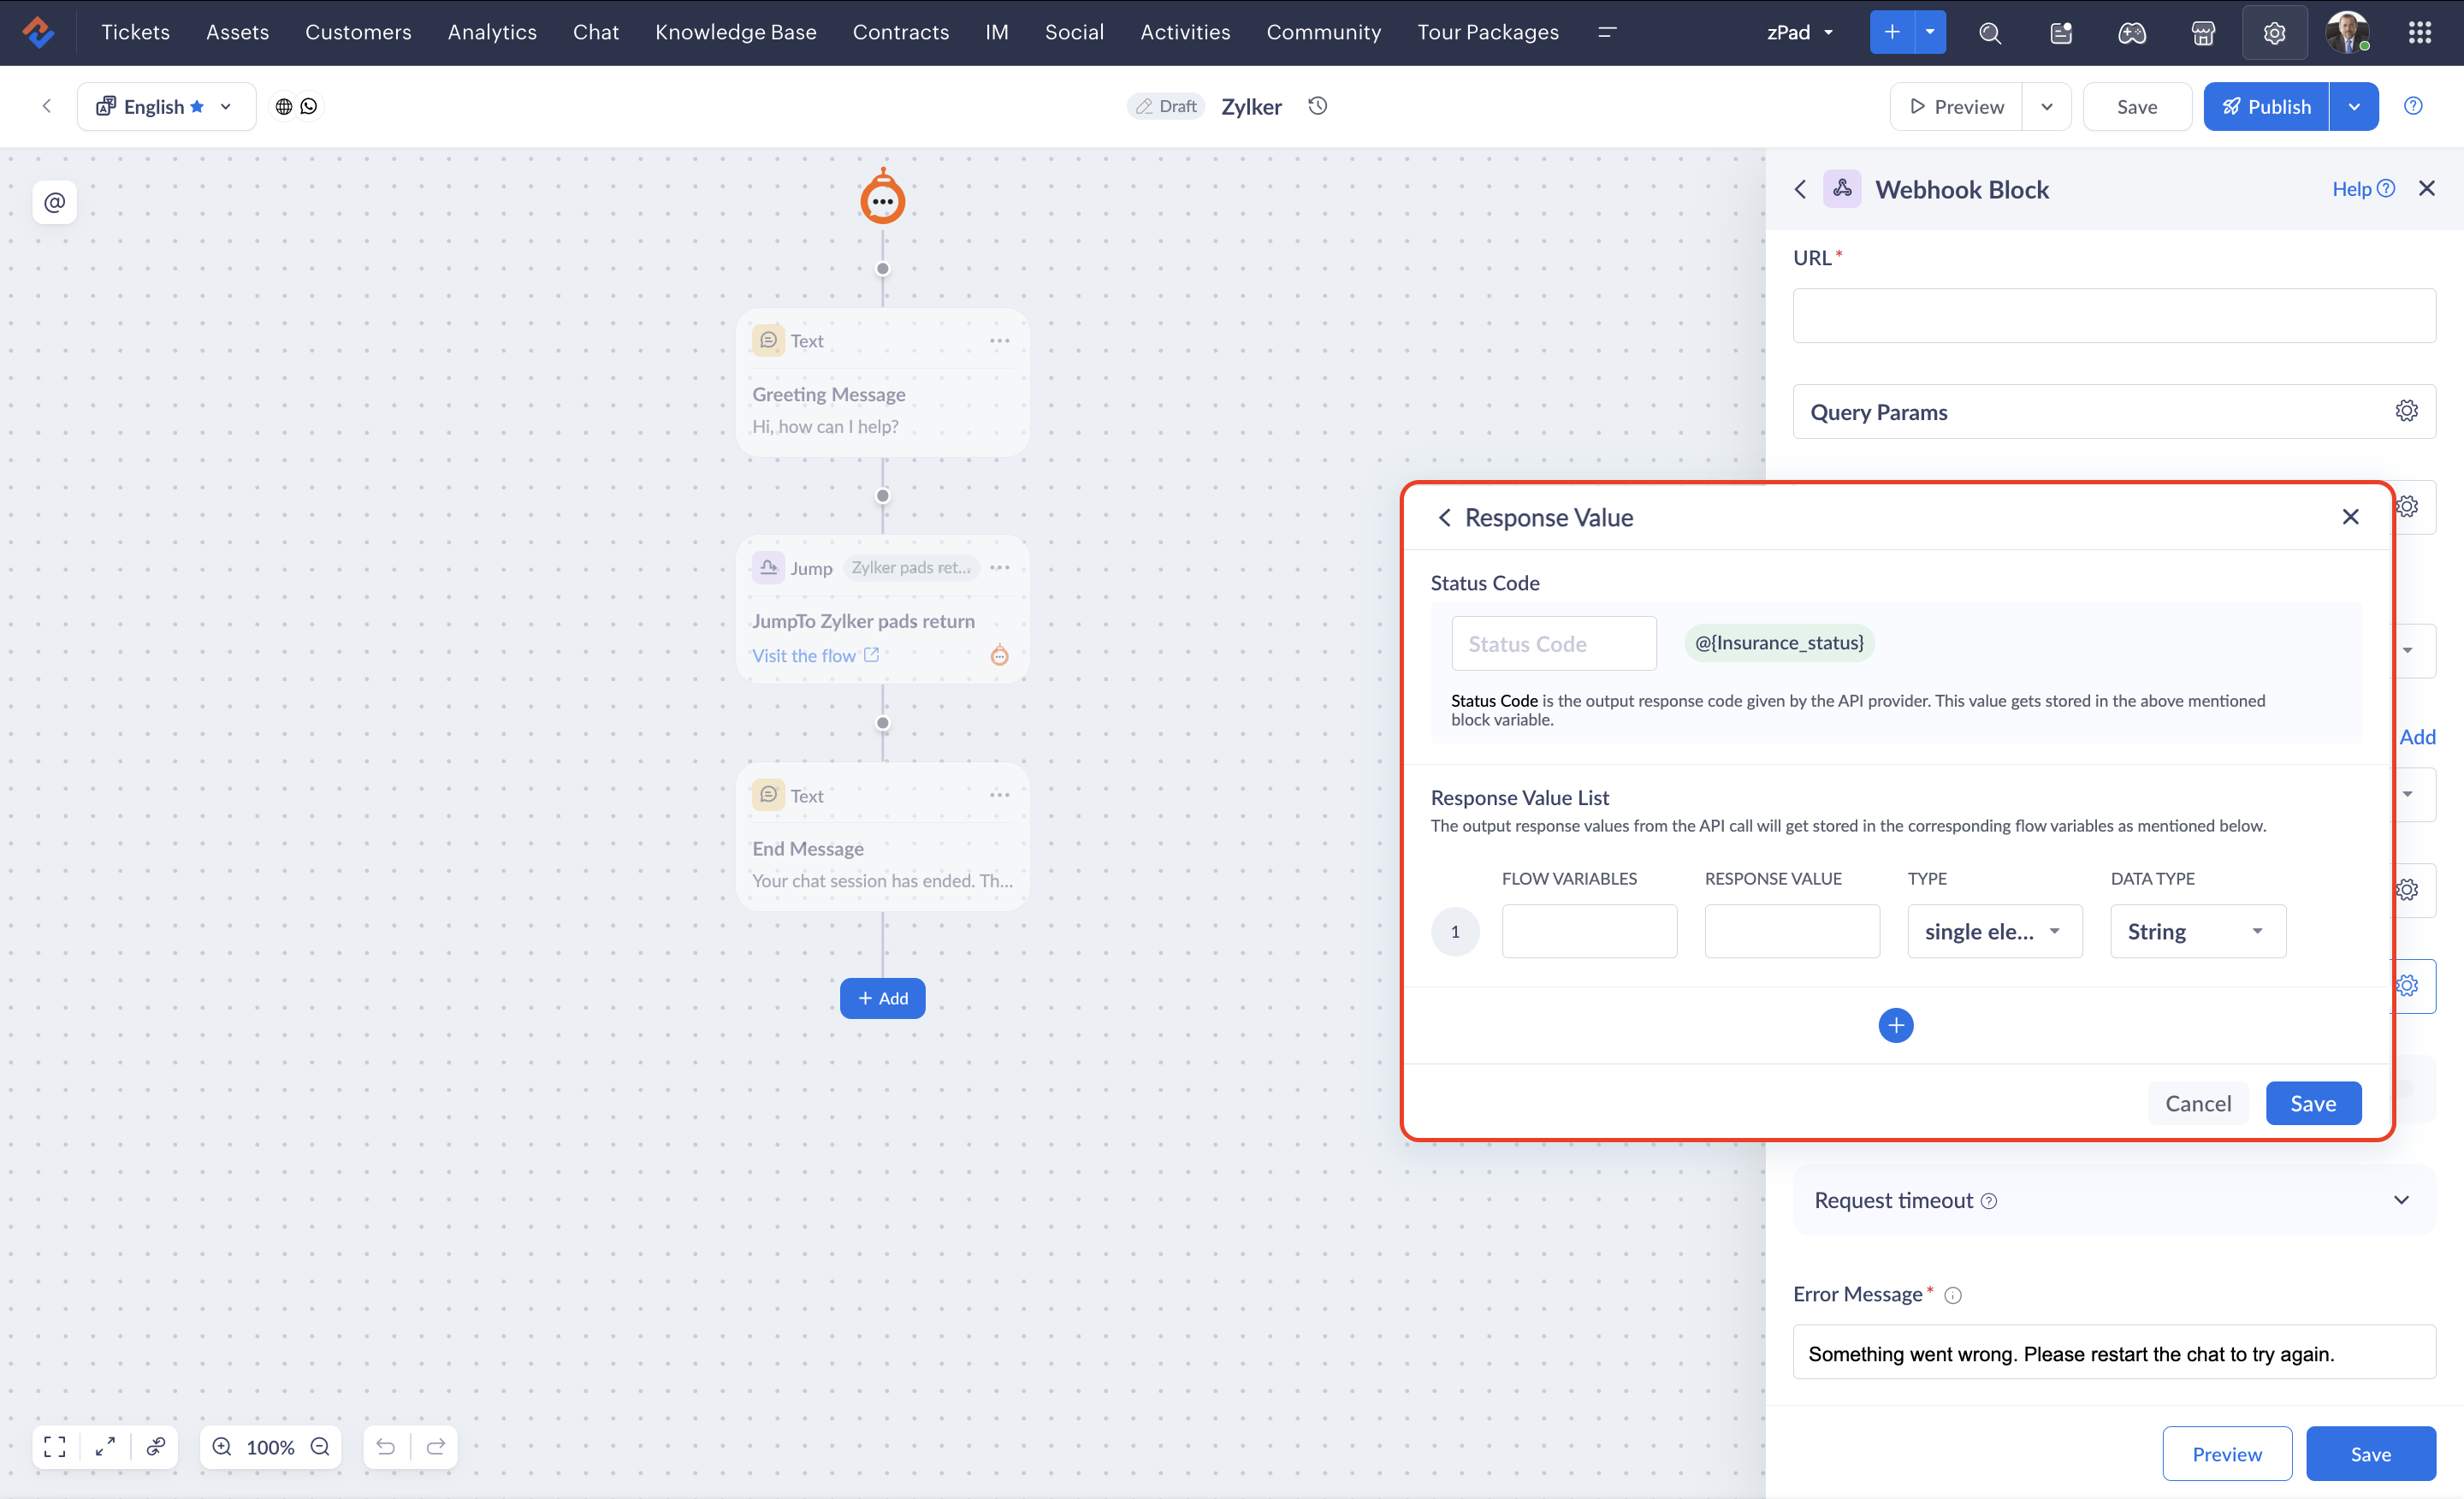Open the Analytics tab
Screen dimensions: 2464x1499
[492, 32]
